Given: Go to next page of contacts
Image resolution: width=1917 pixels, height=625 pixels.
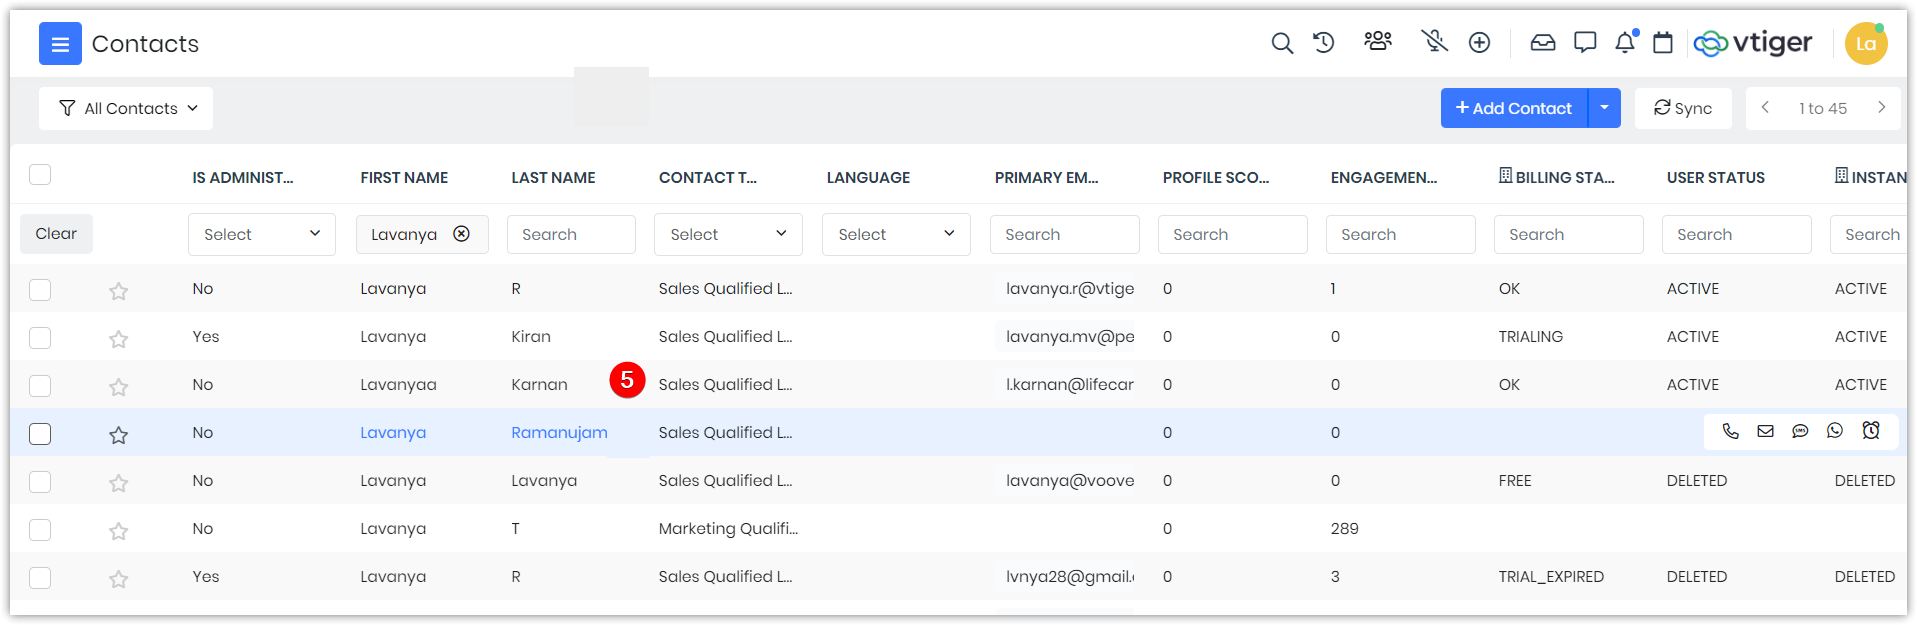Looking at the screenshot, I should click(1881, 107).
